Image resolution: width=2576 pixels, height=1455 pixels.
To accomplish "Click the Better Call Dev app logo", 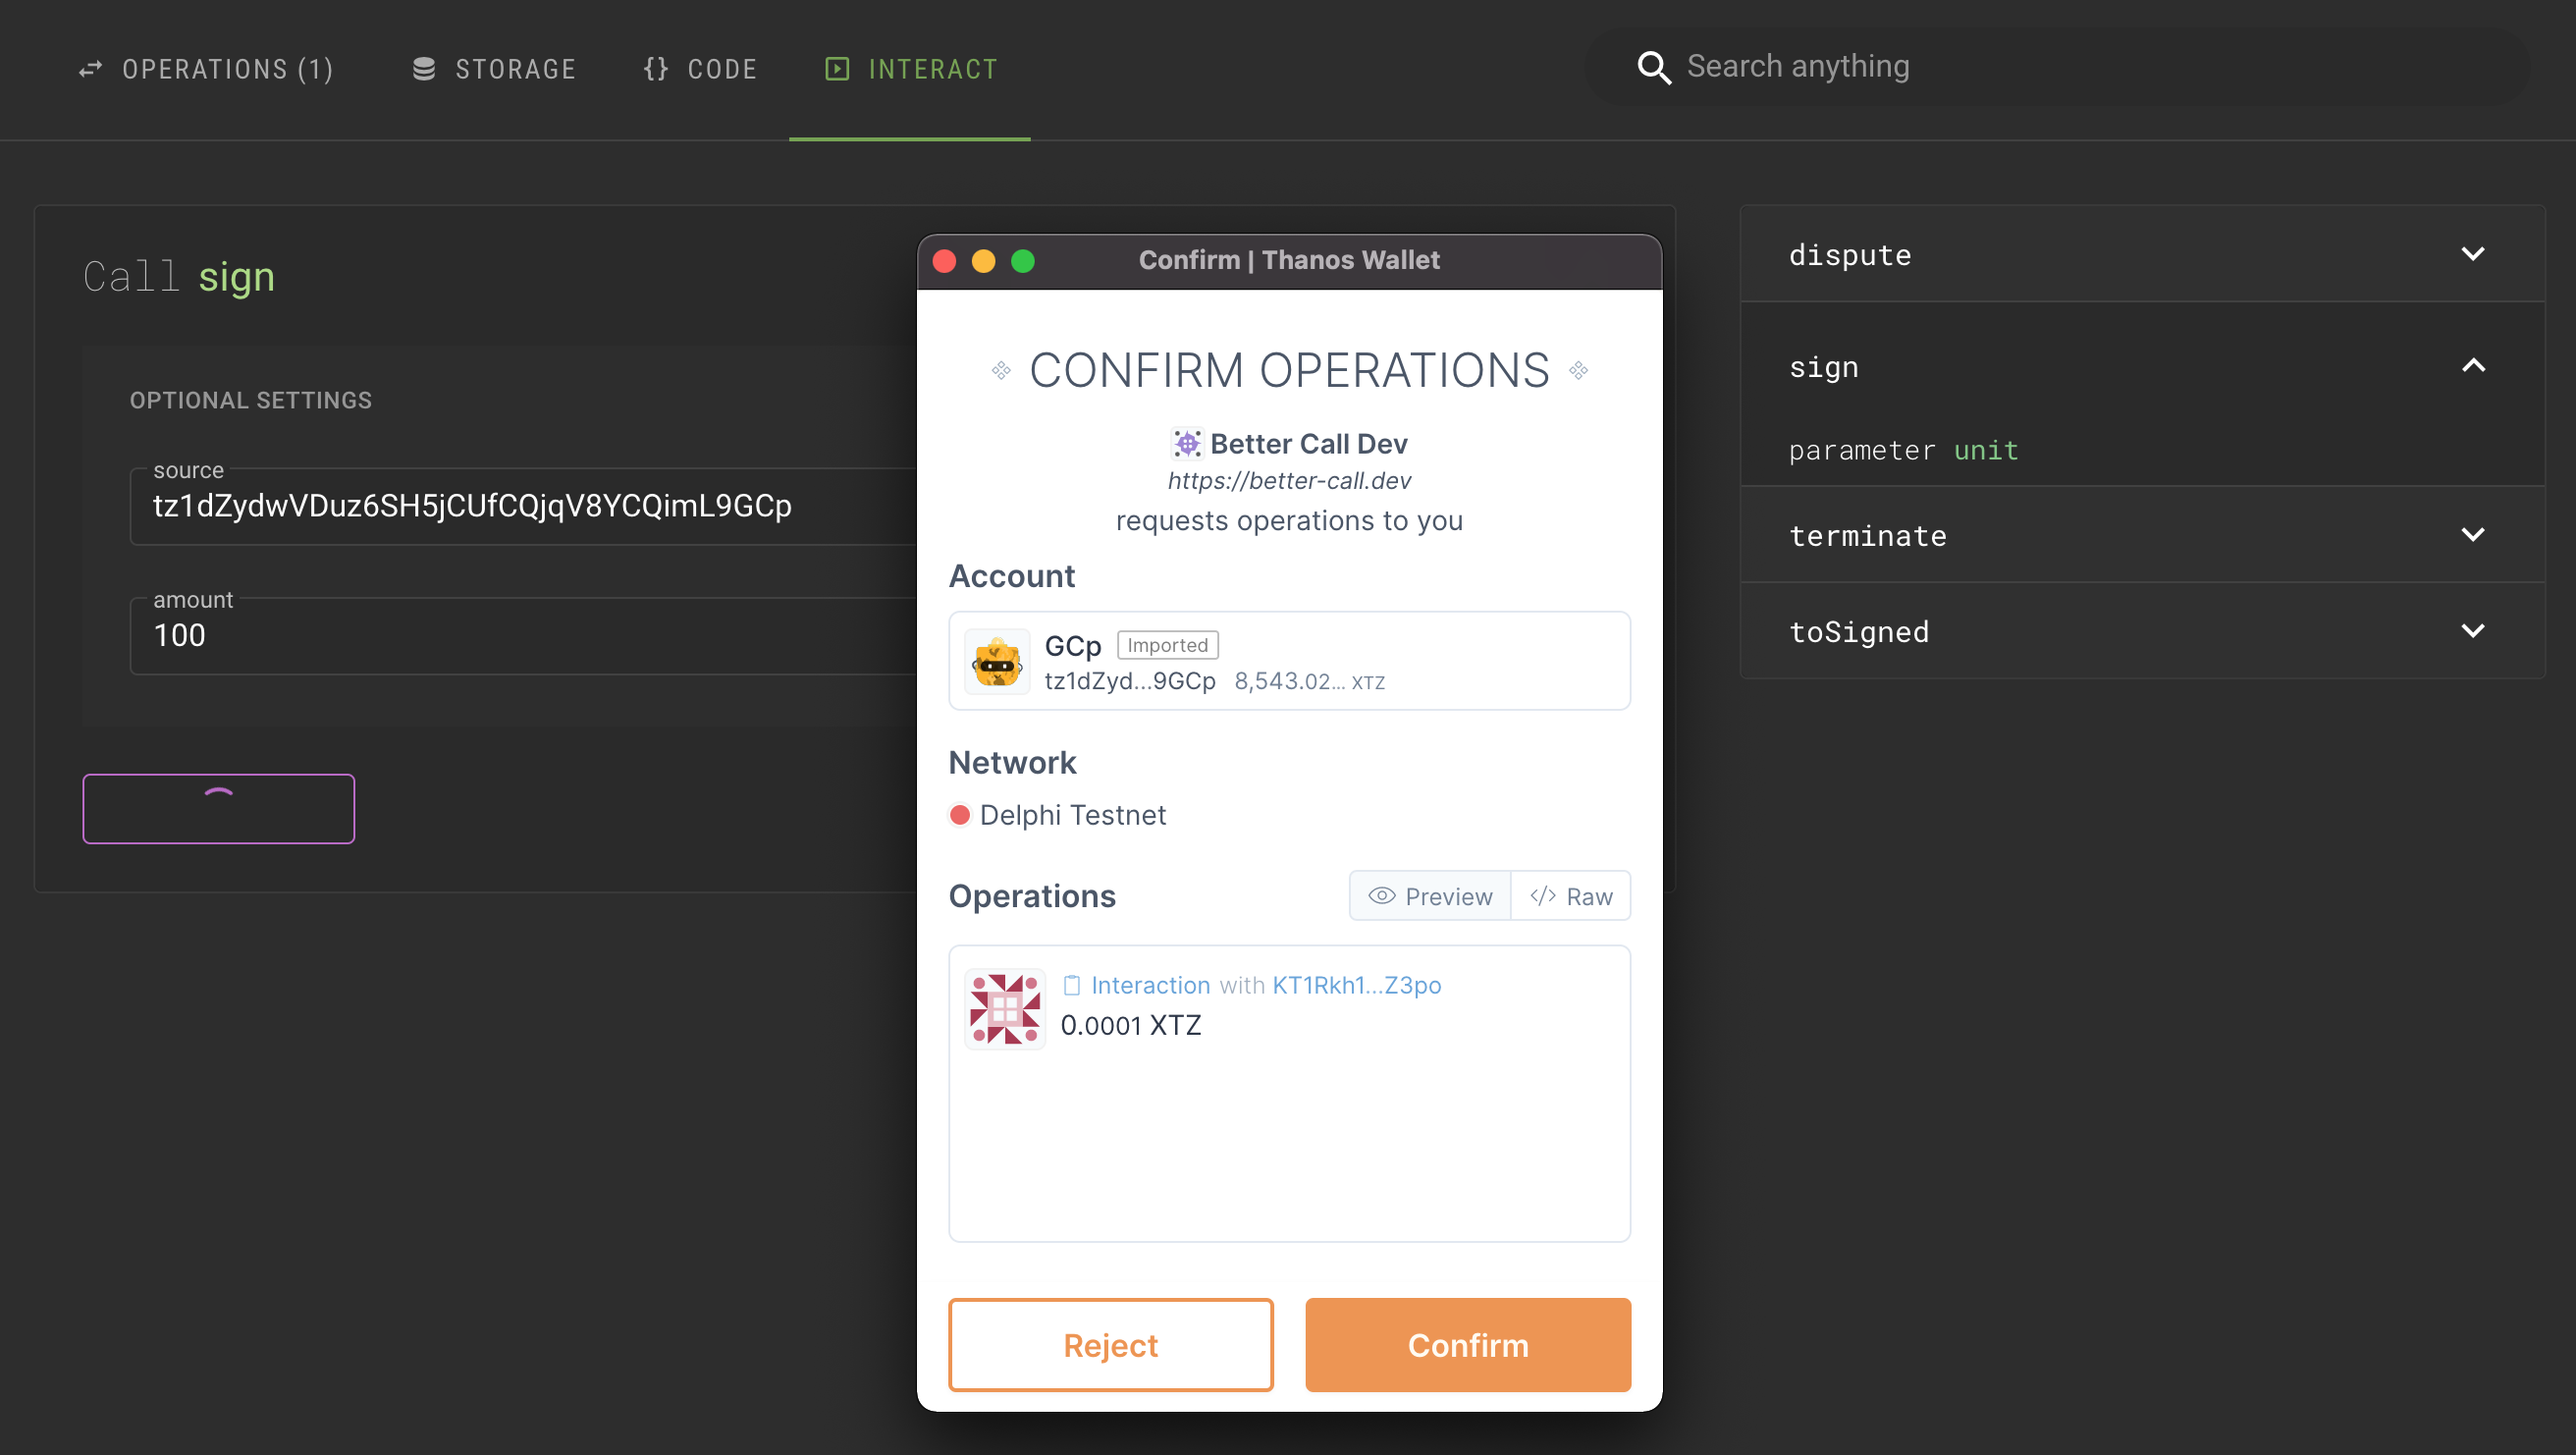I will (1187, 443).
